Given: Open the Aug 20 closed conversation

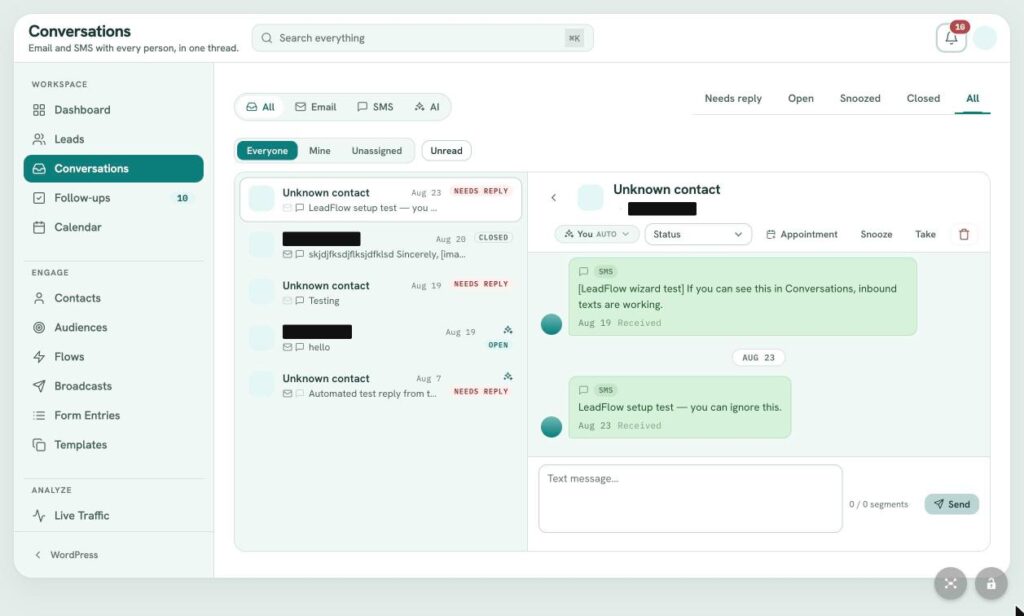Looking at the screenshot, I should (381, 246).
